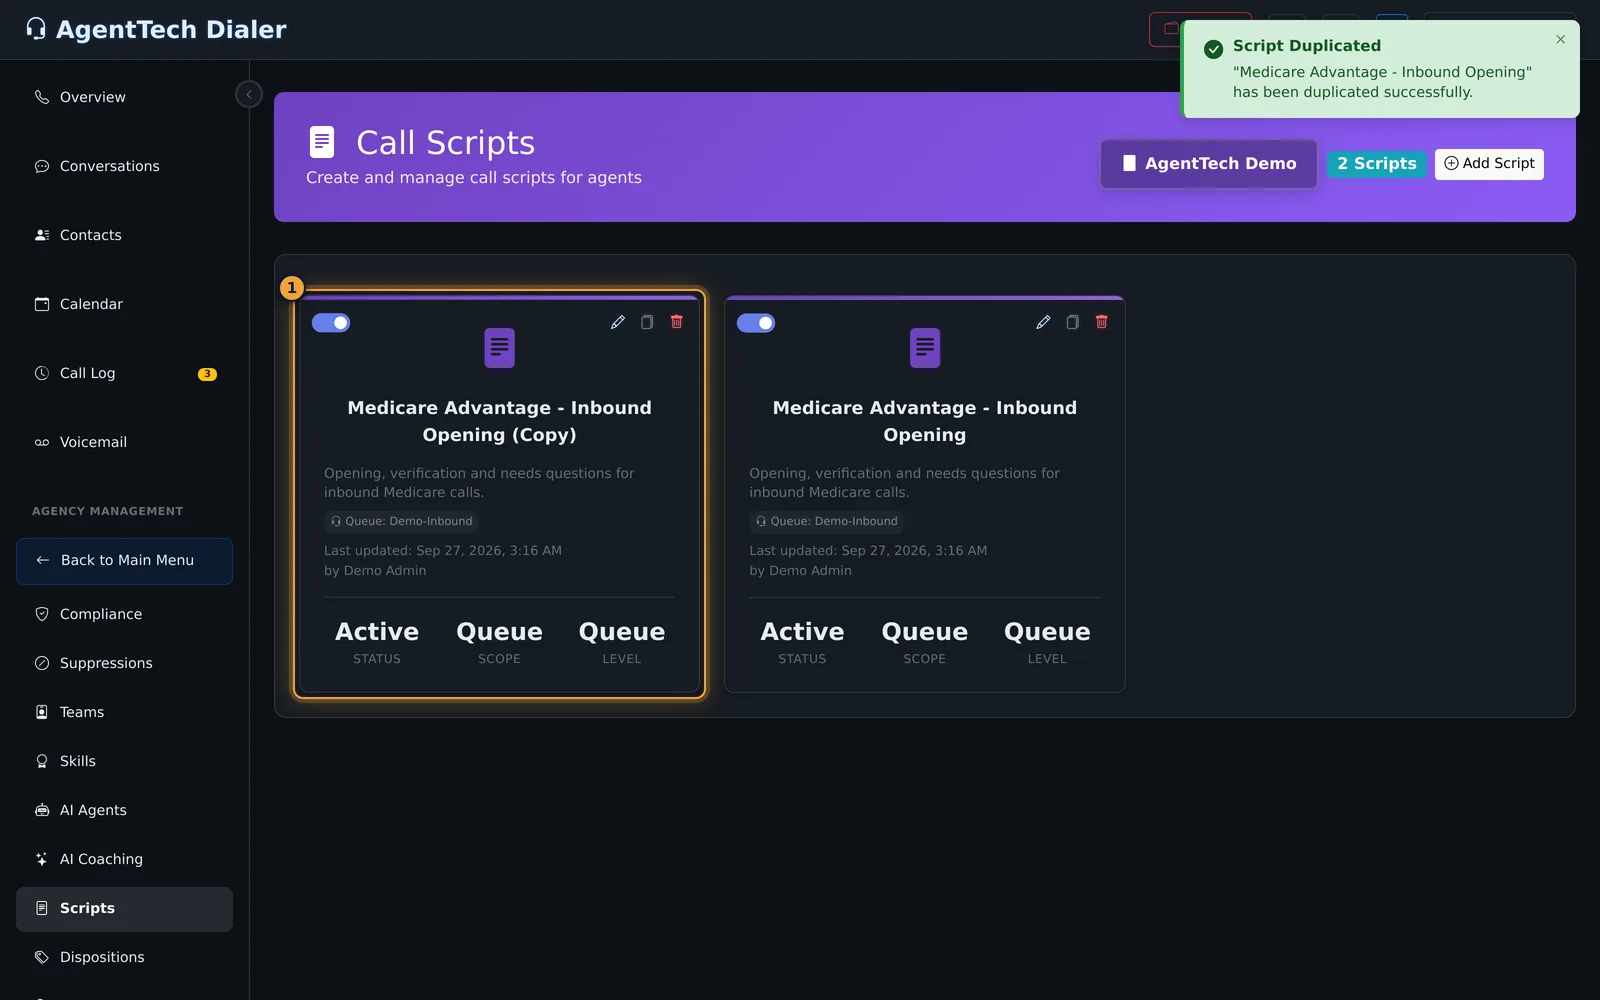Click the Contacts people icon
The height and width of the screenshot is (1000, 1600).
pyautogui.click(x=42, y=235)
